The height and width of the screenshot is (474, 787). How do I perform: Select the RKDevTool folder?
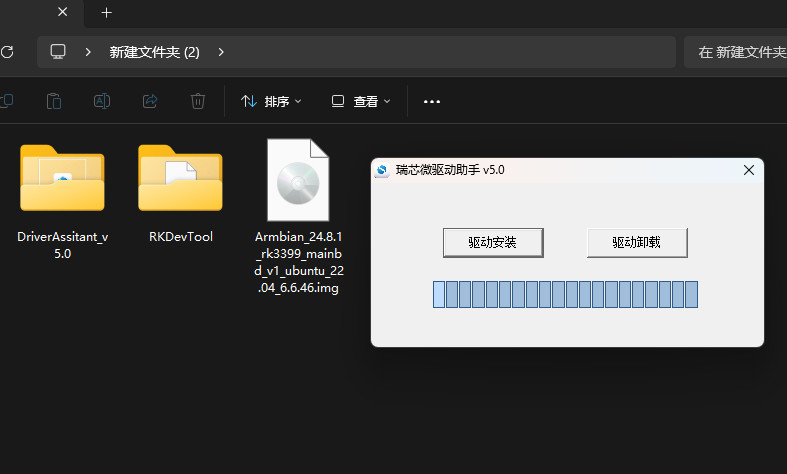pyautogui.click(x=180, y=179)
